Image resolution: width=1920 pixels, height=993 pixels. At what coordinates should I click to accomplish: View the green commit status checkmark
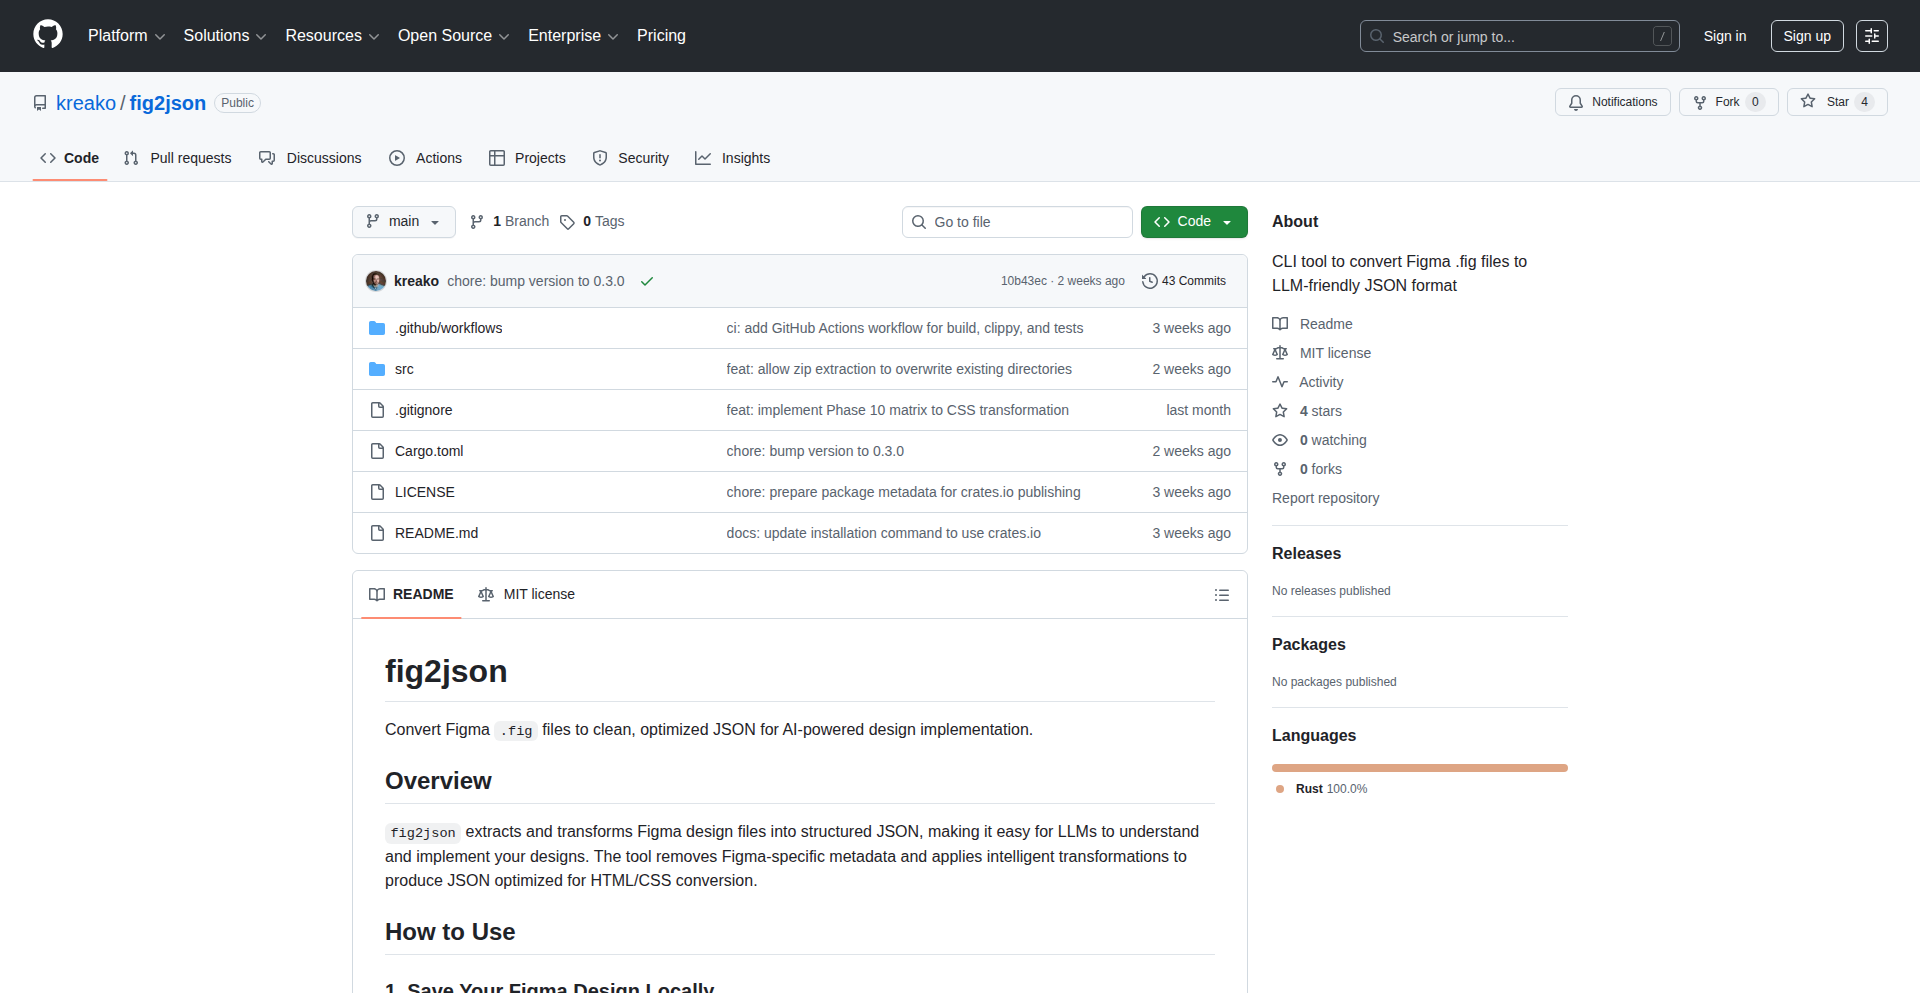coord(647,281)
